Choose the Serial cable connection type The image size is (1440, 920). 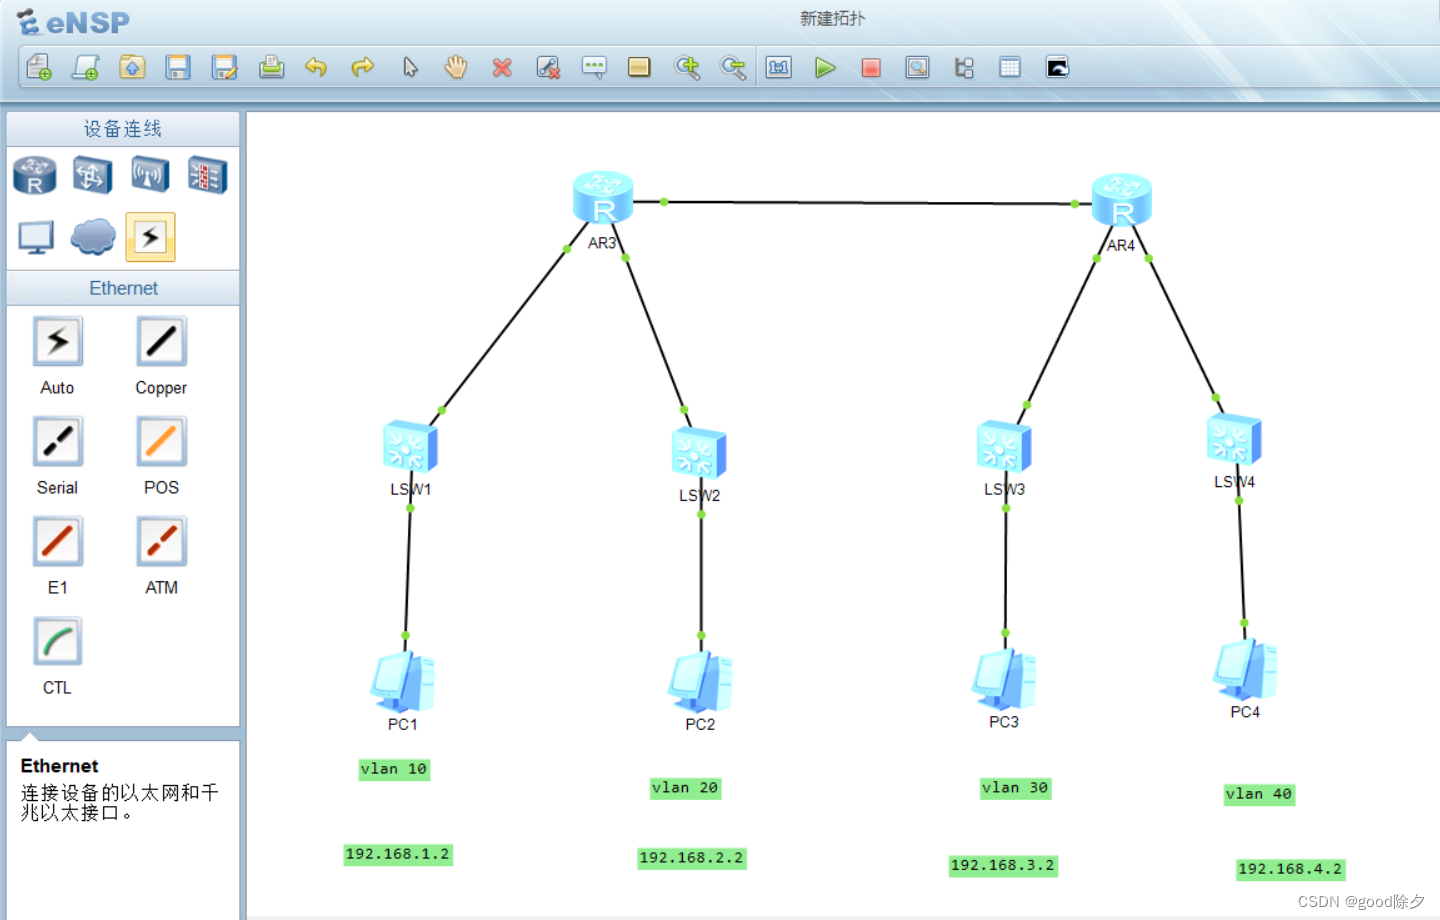tap(57, 440)
